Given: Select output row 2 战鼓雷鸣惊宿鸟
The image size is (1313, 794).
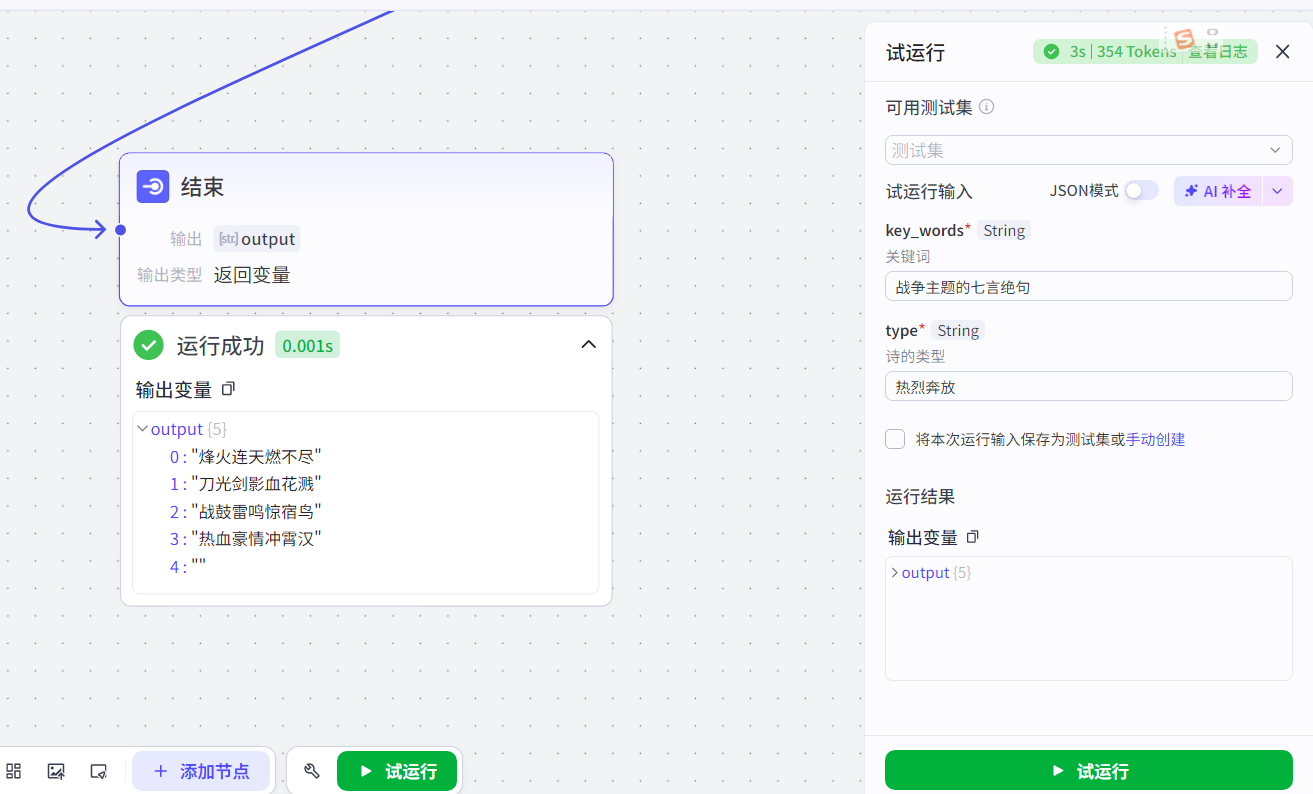Looking at the screenshot, I should (245, 512).
